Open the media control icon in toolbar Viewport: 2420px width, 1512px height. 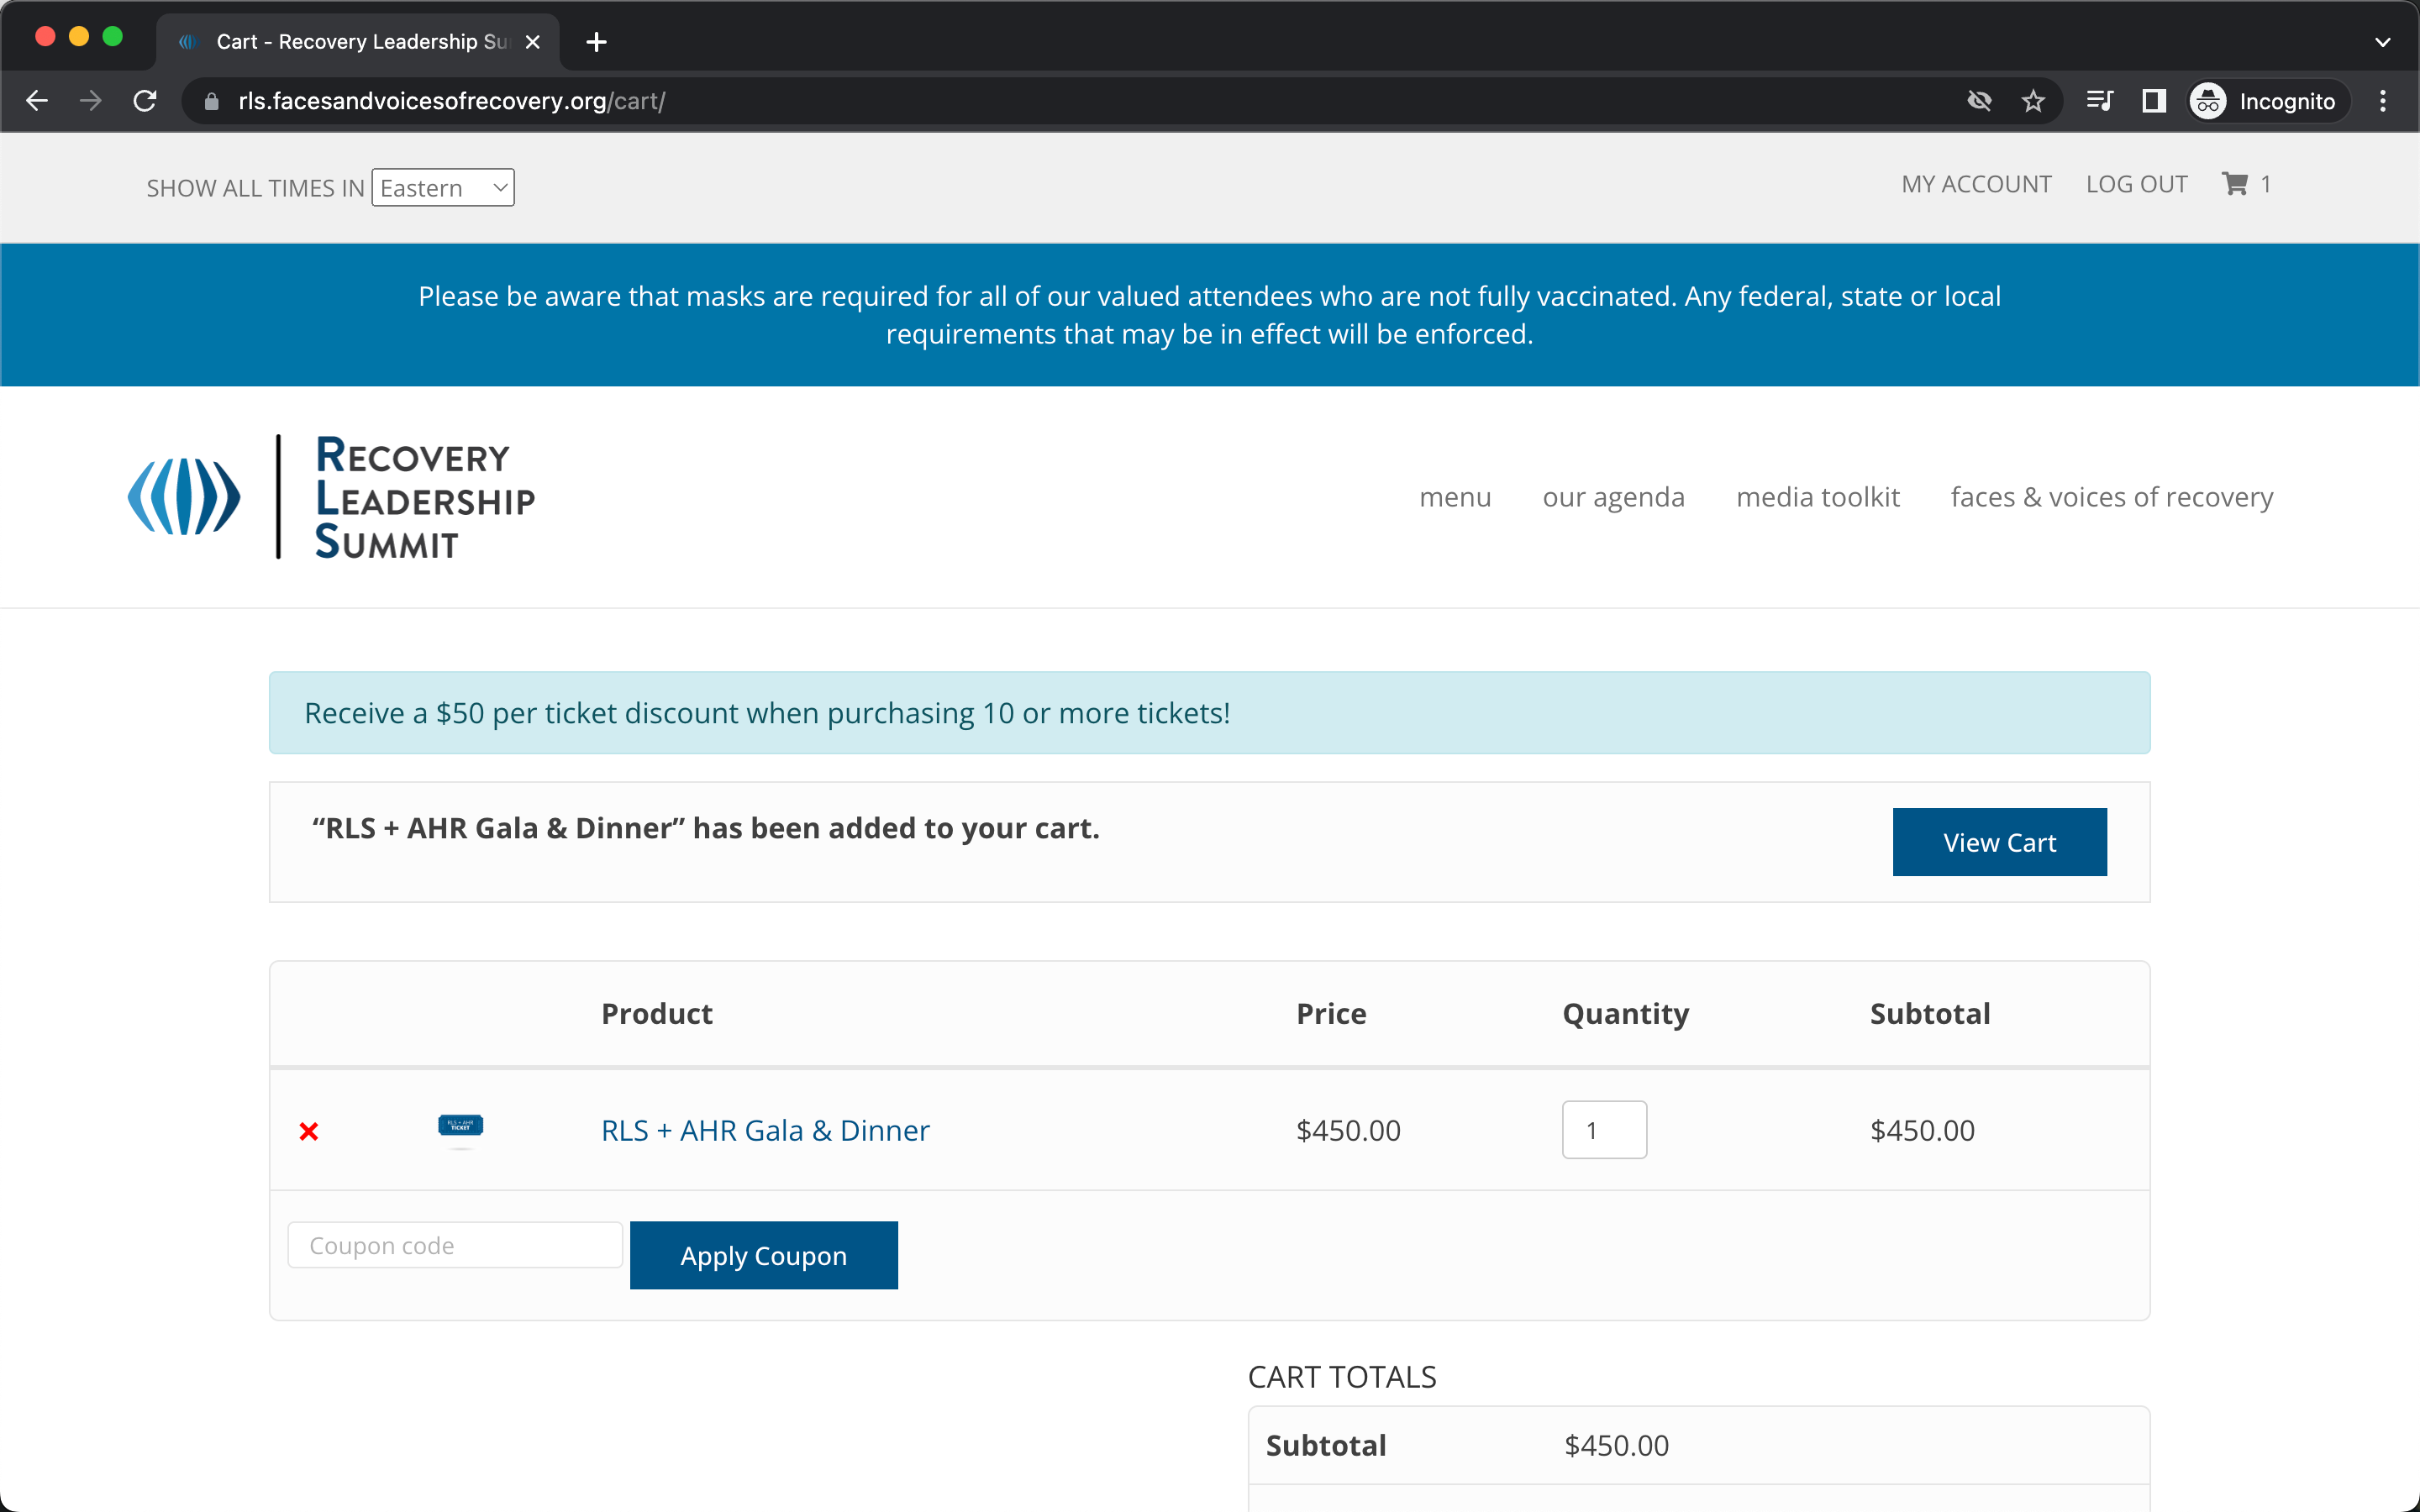pos(2099,101)
